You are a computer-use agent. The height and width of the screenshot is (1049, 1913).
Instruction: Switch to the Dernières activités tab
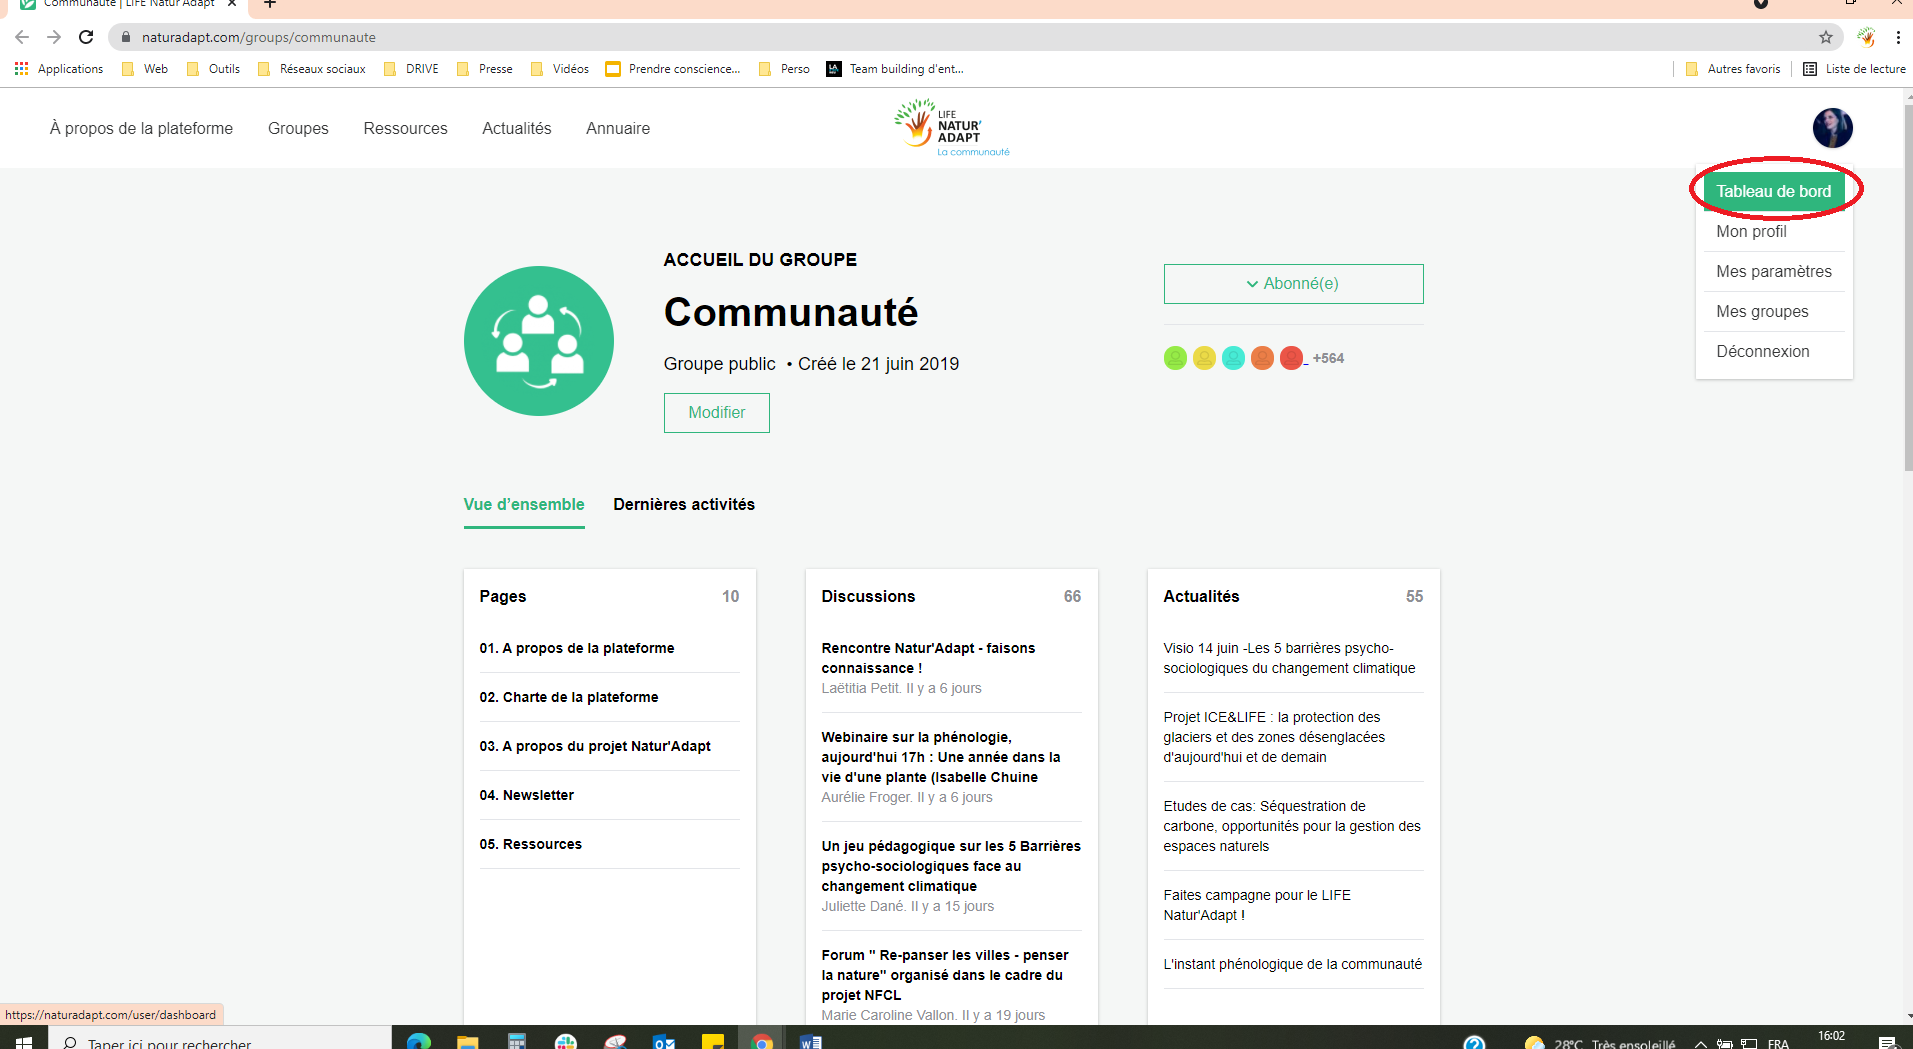pos(684,505)
